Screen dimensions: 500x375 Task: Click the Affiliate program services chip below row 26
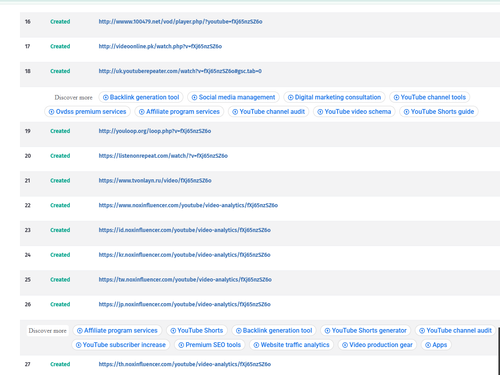(117, 331)
